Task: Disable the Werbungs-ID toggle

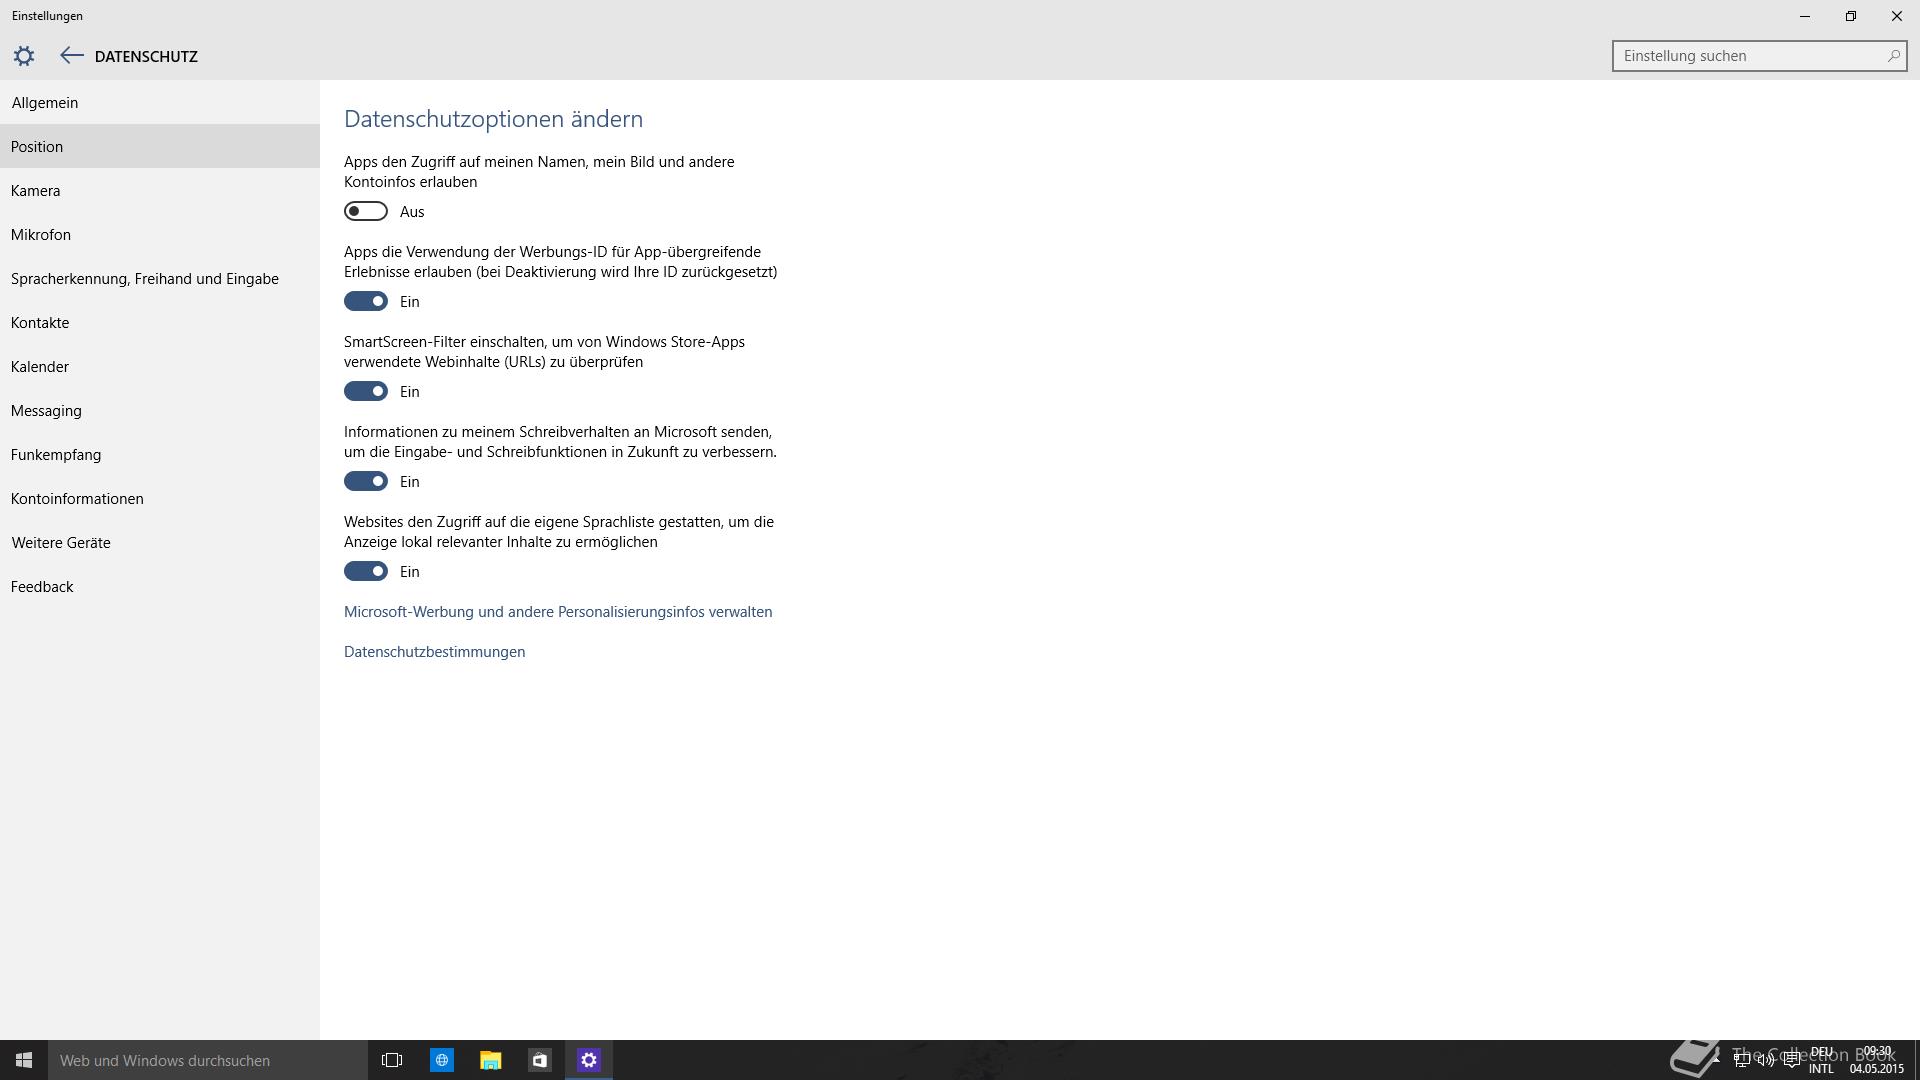Action: [x=366, y=301]
